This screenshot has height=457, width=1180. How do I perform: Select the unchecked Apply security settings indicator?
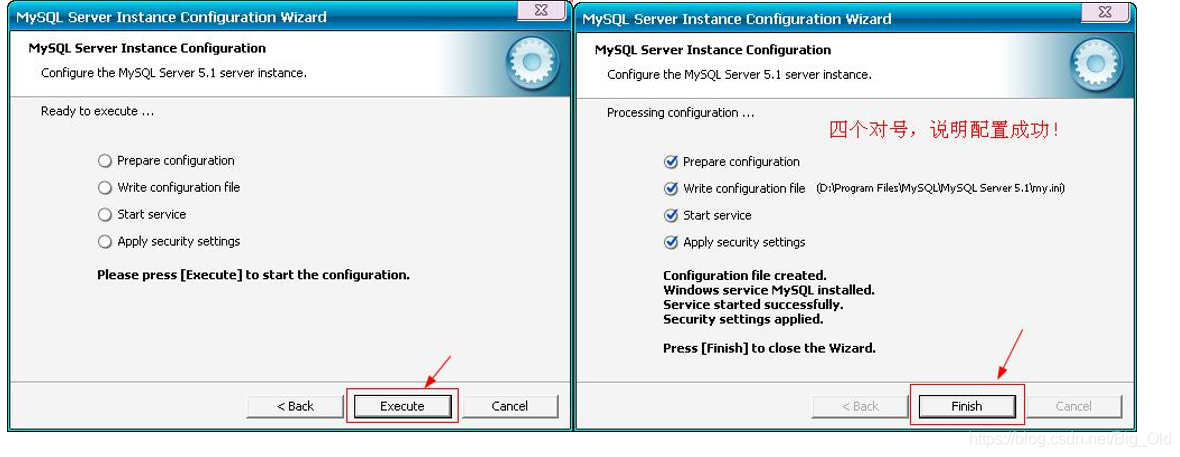105,242
